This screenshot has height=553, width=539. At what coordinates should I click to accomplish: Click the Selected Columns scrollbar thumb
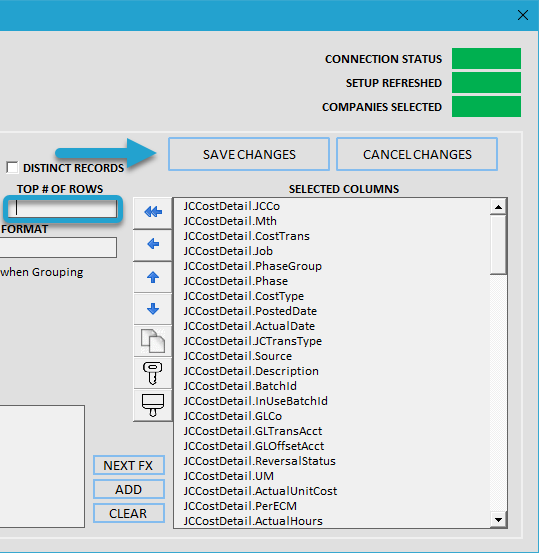pos(498,244)
